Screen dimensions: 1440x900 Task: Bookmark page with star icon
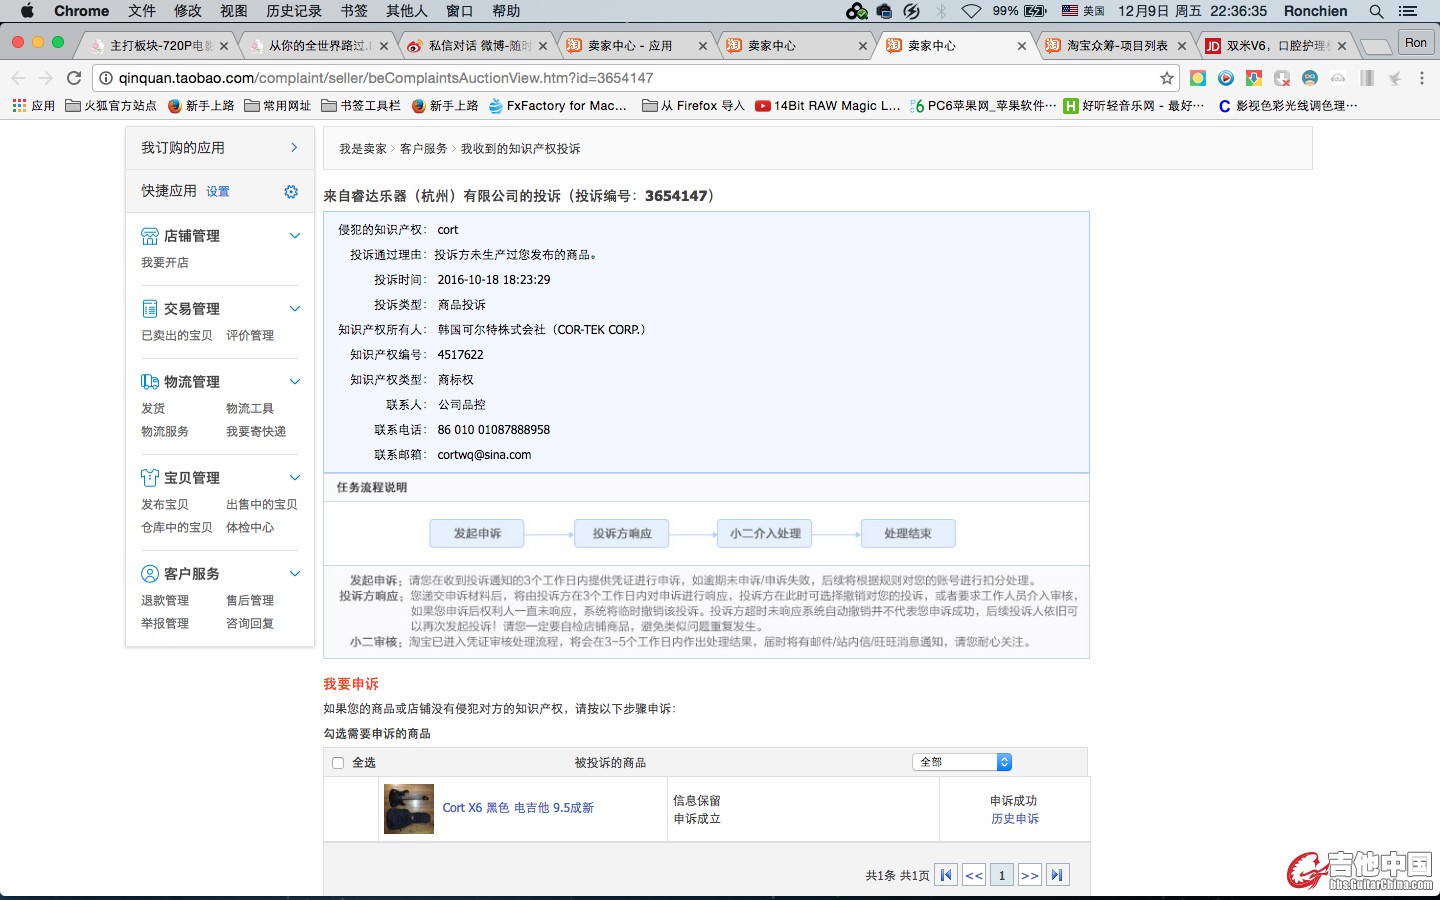[x=1166, y=78]
